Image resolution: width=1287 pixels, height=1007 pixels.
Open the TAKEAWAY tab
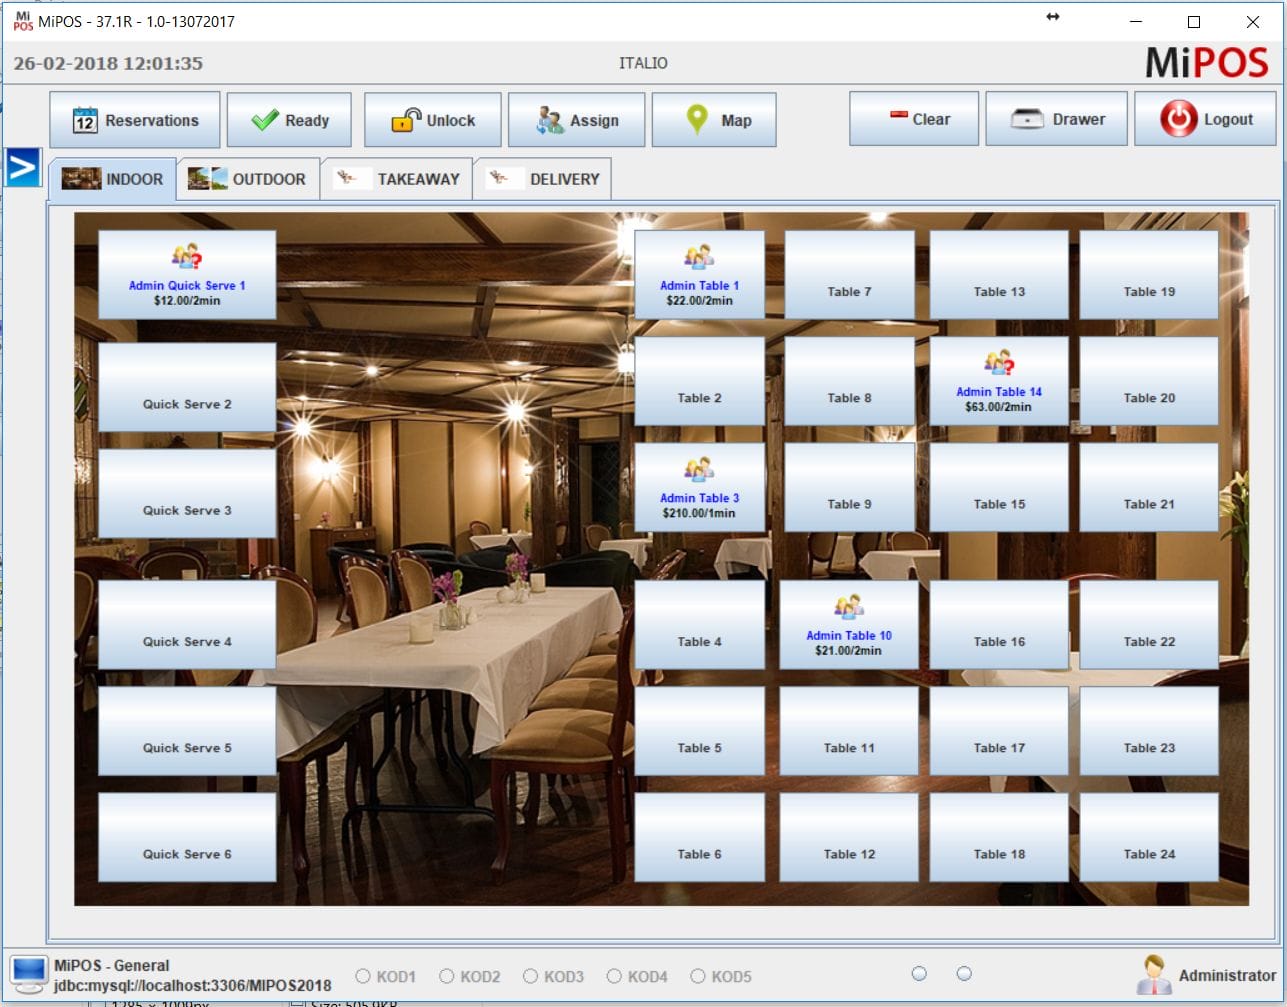click(397, 179)
